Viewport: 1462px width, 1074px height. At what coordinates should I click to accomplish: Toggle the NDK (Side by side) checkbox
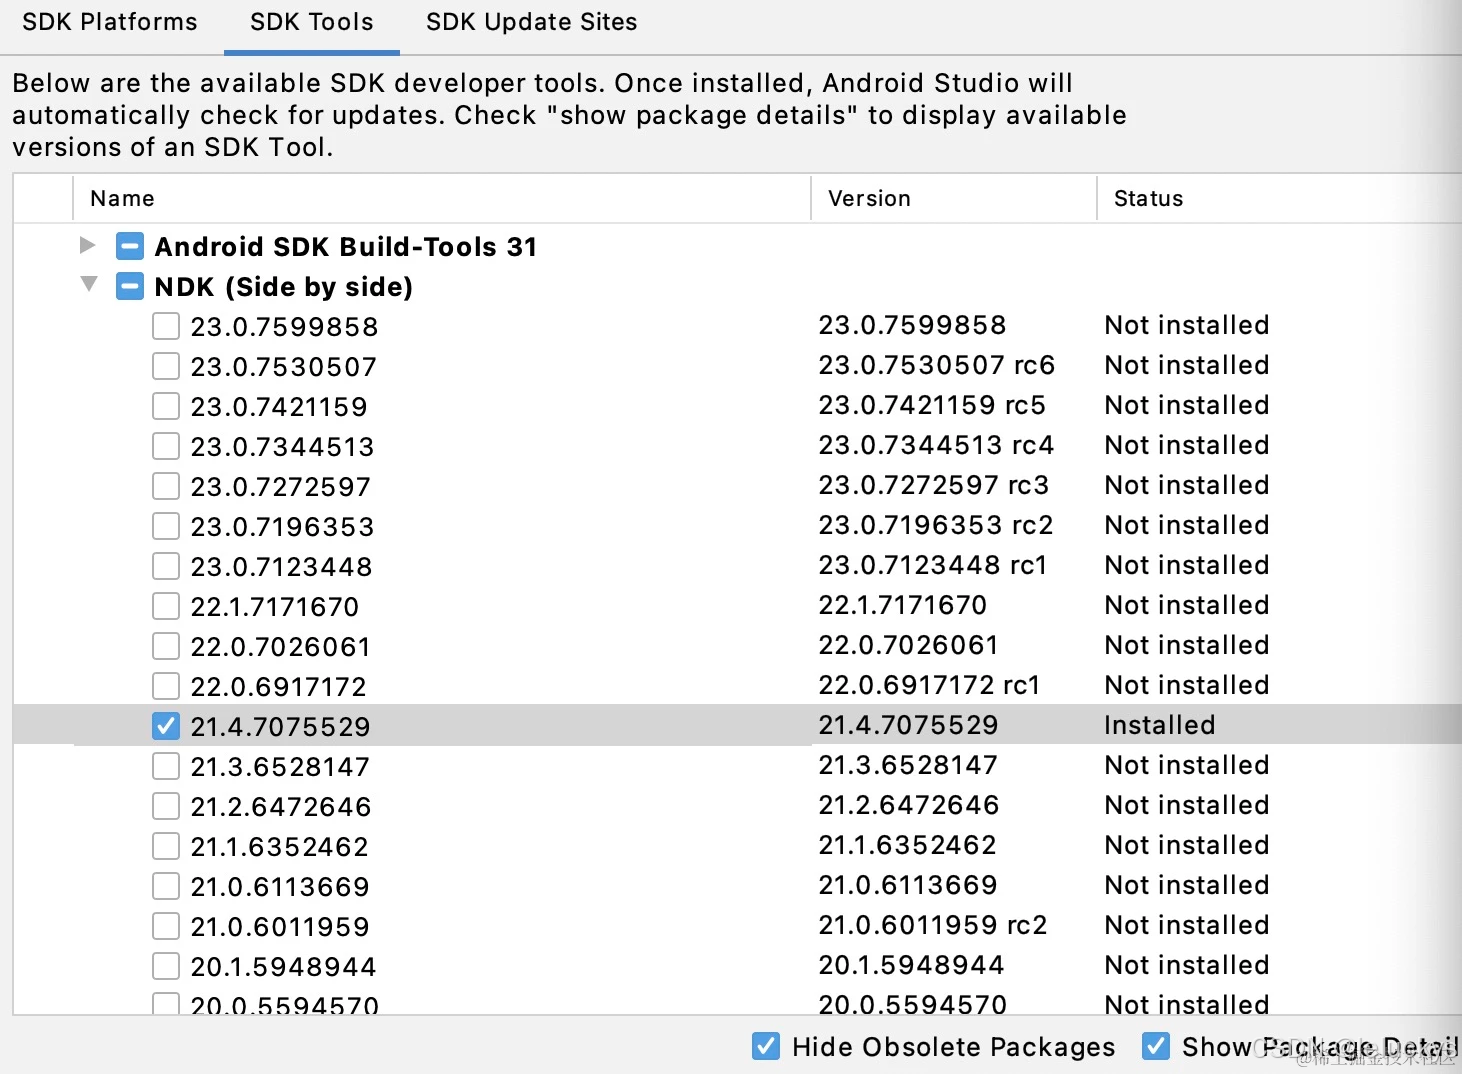[130, 287]
